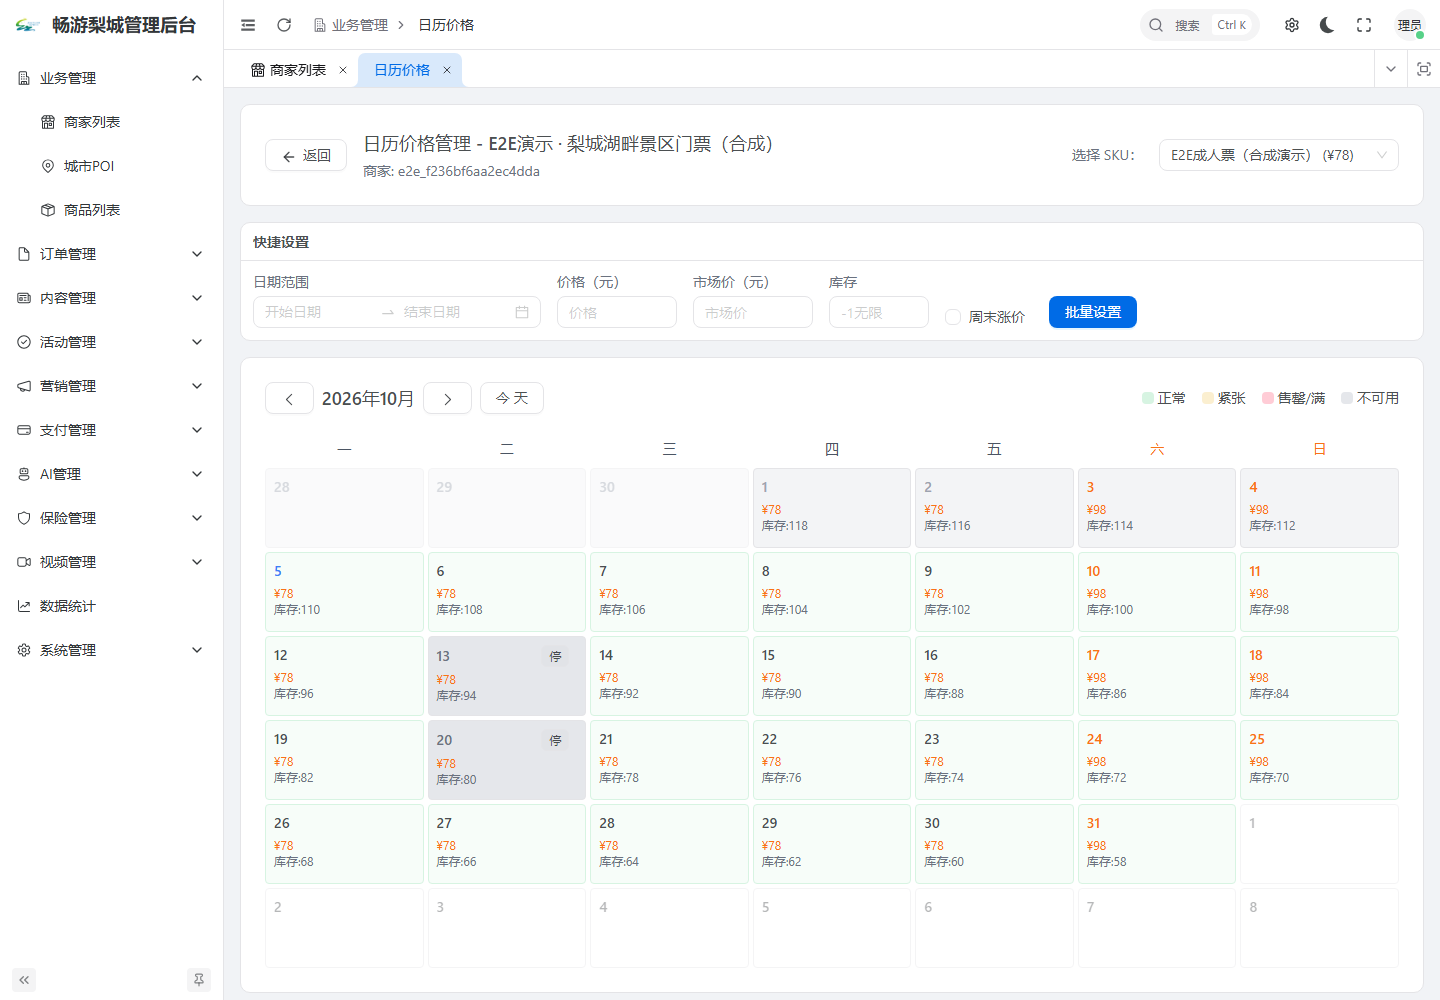Go to next month arrow
Screen dimensions: 1440x1000
pyautogui.click(x=447, y=398)
